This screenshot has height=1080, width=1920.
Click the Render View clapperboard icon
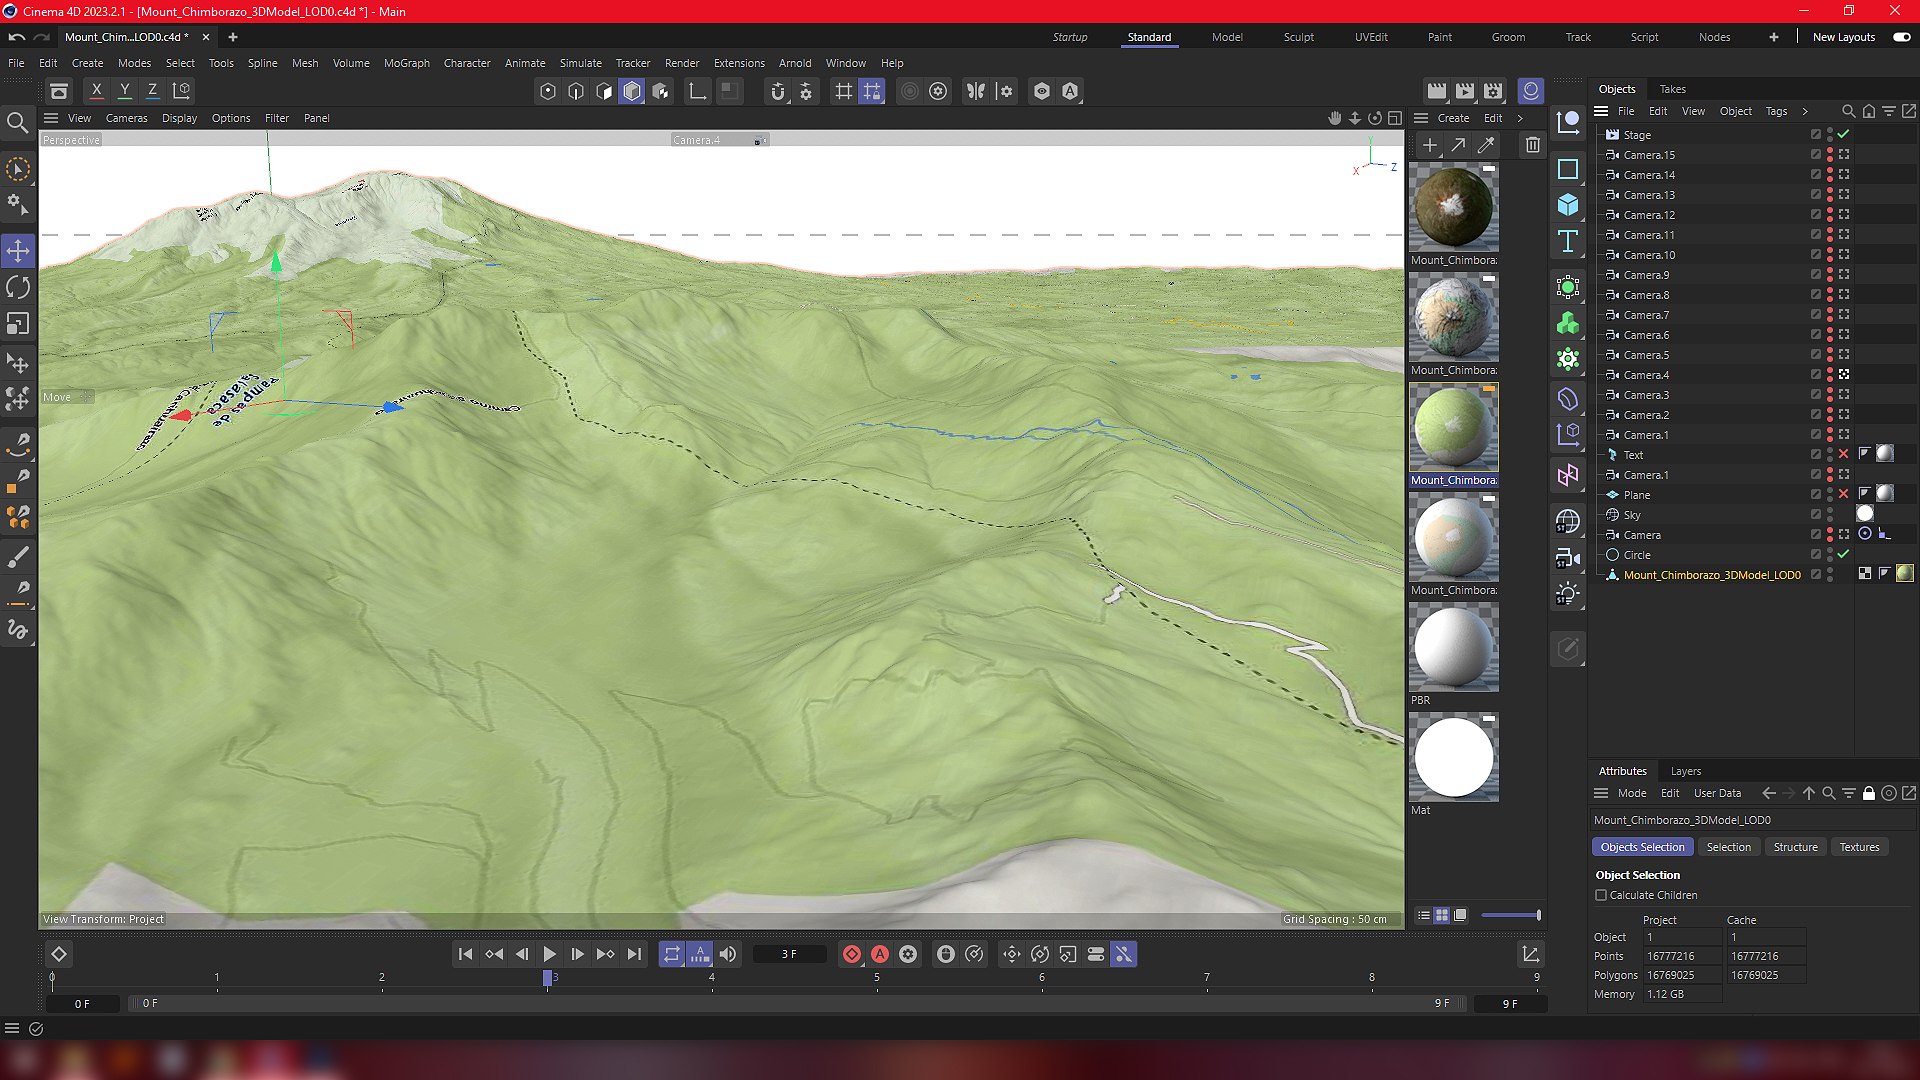[1437, 91]
